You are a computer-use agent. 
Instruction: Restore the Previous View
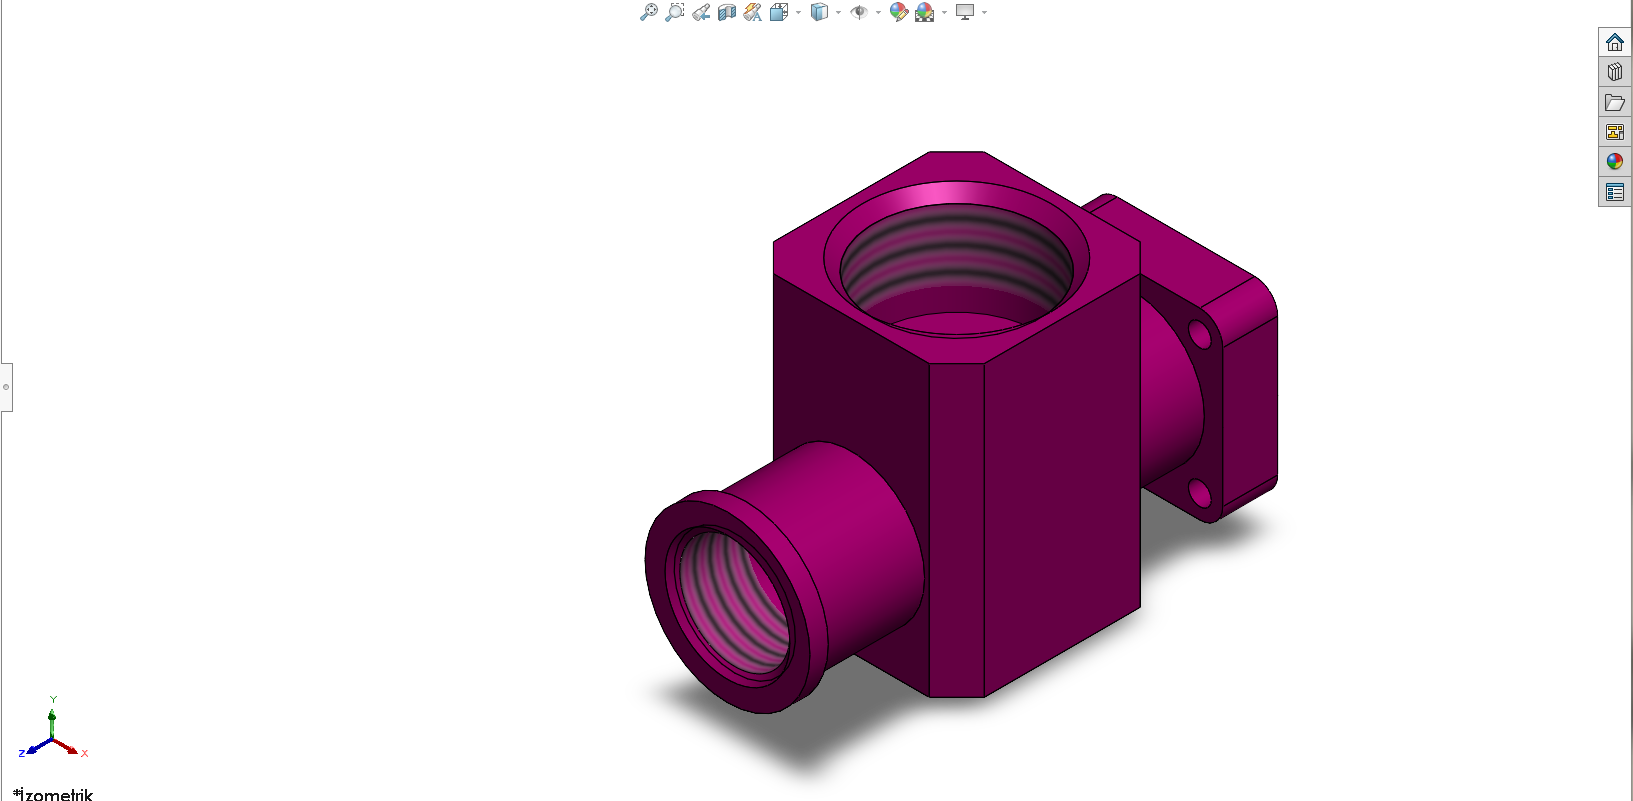click(701, 12)
